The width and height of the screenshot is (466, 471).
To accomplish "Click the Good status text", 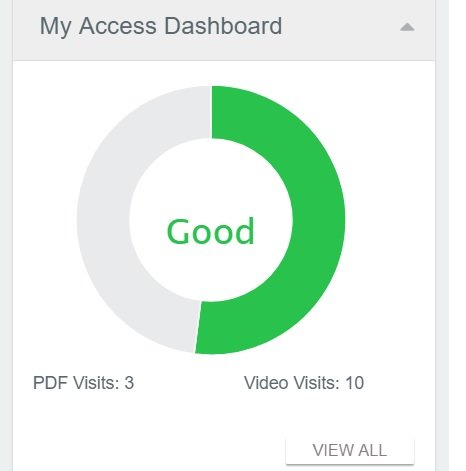I will [x=211, y=231].
